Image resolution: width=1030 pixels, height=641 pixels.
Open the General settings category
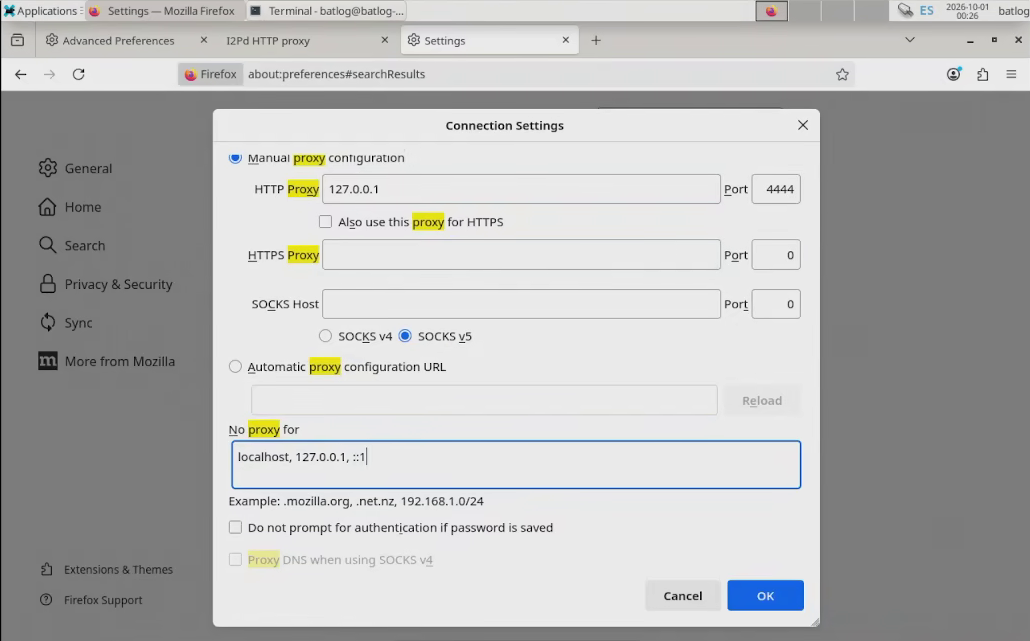point(75,168)
